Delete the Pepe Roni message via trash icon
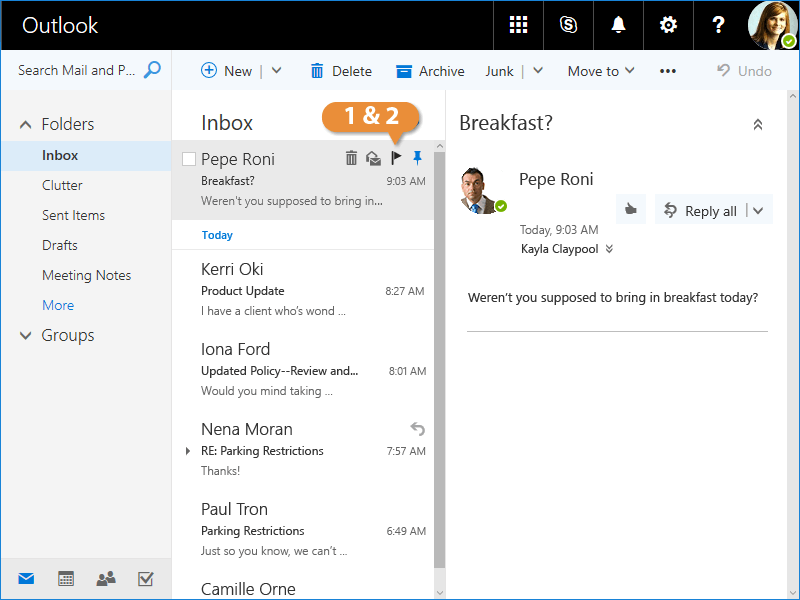Viewport: 800px width, 600px height. [351, 158]
